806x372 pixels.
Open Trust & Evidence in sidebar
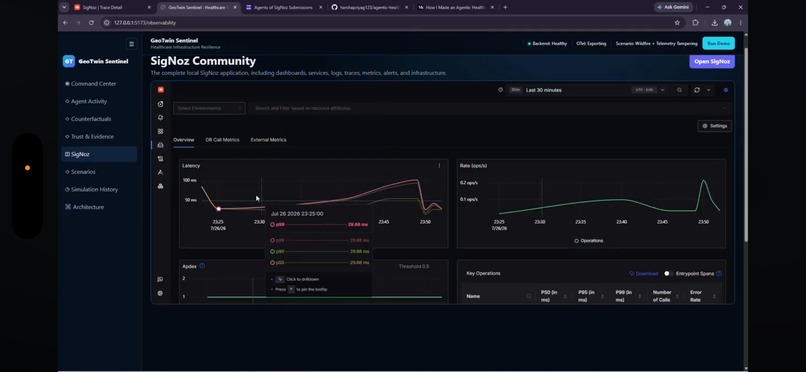[99, 137]
